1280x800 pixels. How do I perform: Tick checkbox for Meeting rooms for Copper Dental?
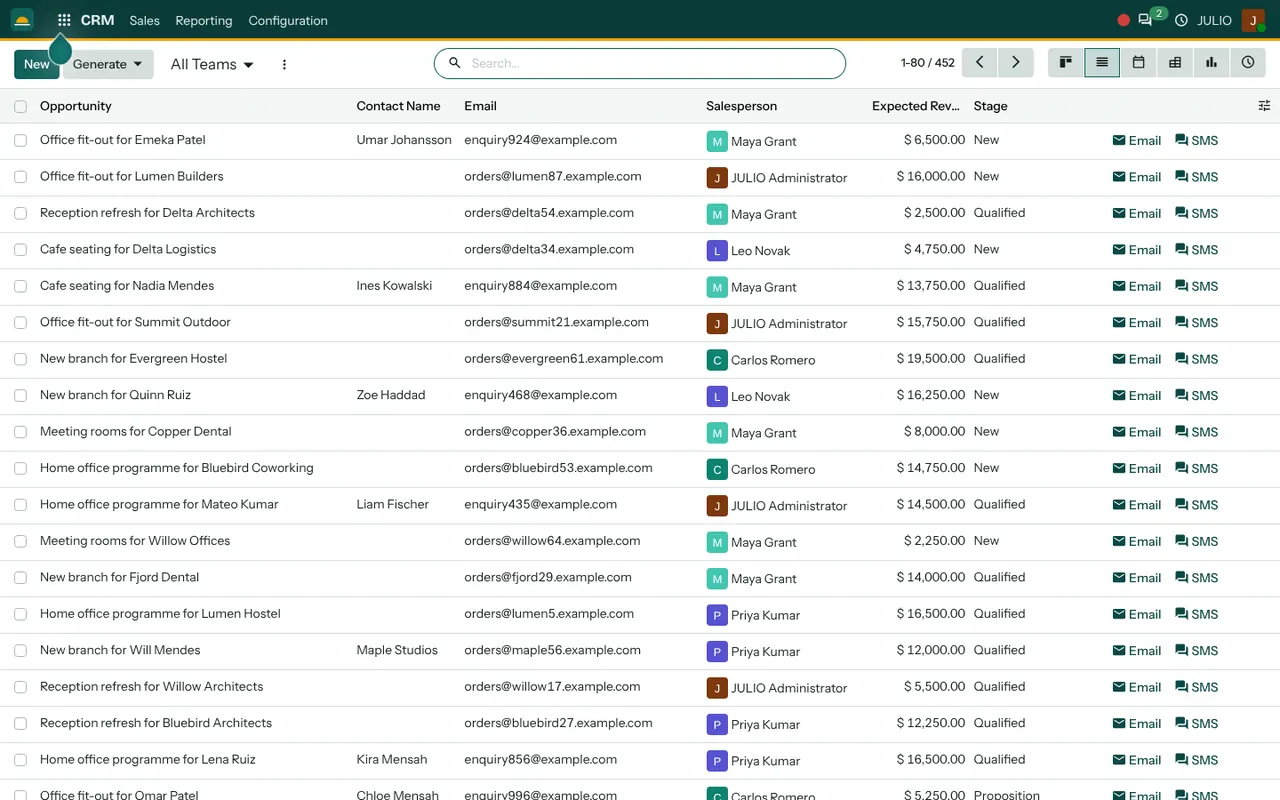(21, 432)
